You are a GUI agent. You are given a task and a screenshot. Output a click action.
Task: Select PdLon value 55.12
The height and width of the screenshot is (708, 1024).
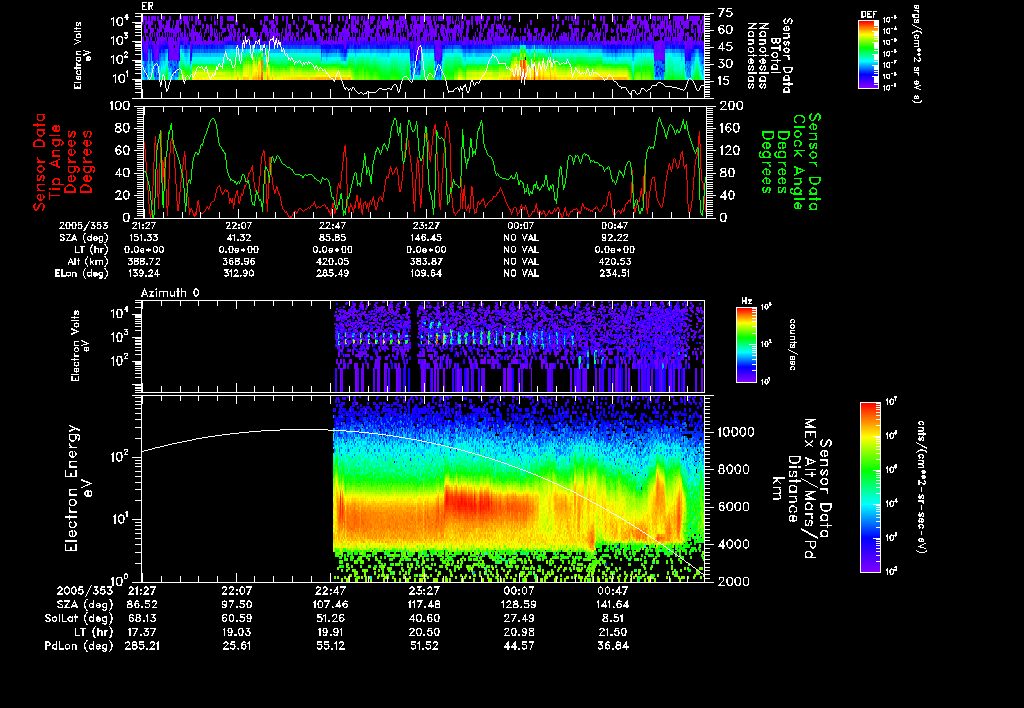tap(331, 646)
